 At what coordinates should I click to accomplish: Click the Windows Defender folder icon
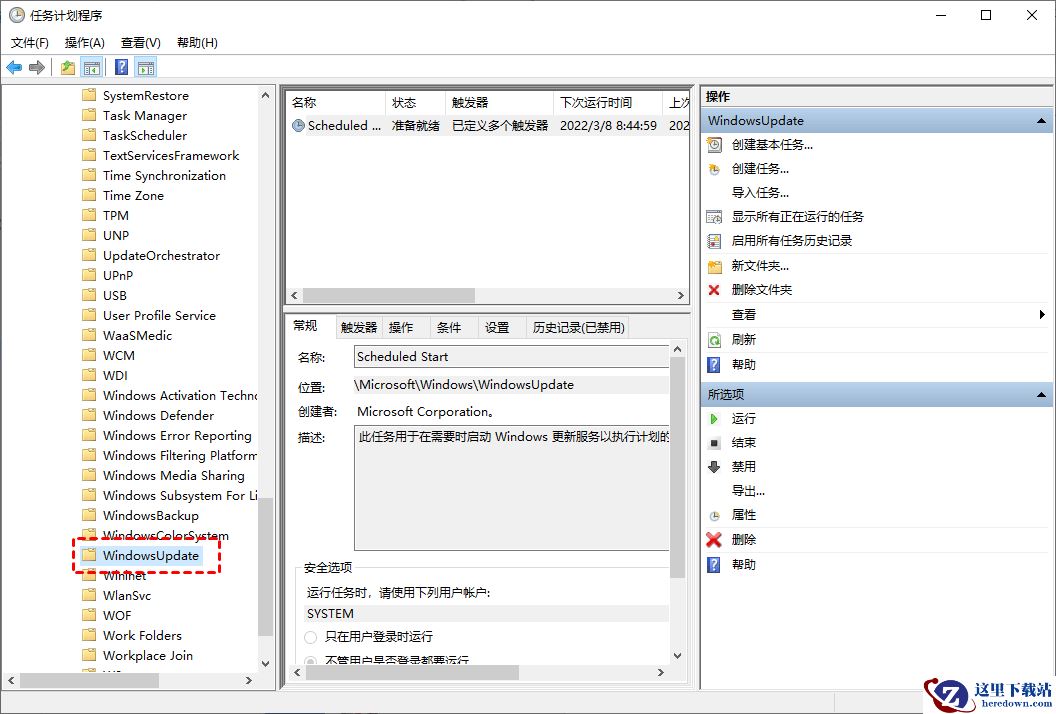(x=89, y=416)
